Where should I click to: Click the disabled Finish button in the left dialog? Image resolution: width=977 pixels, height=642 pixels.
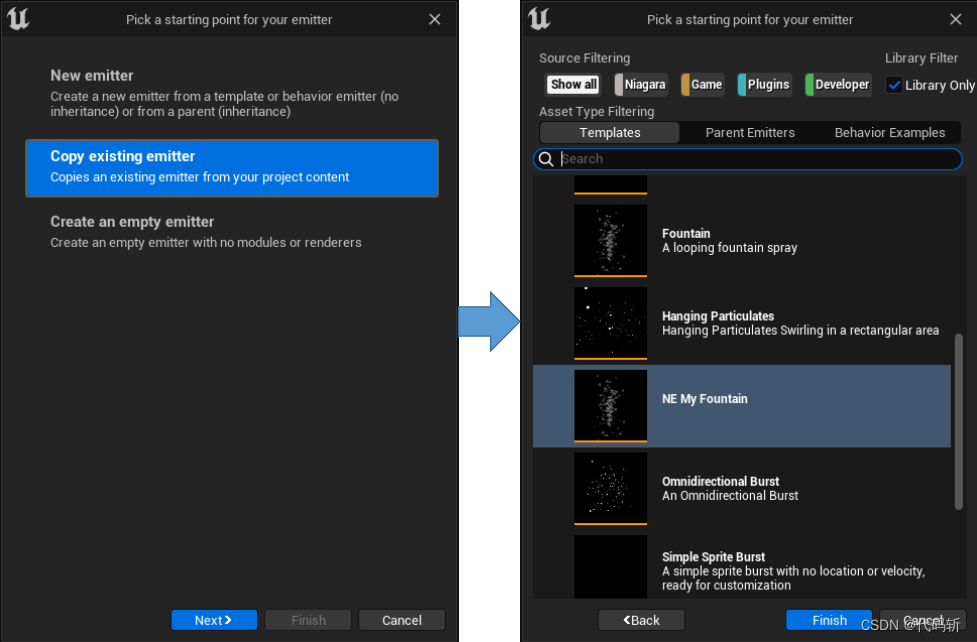tap(308, 620)
